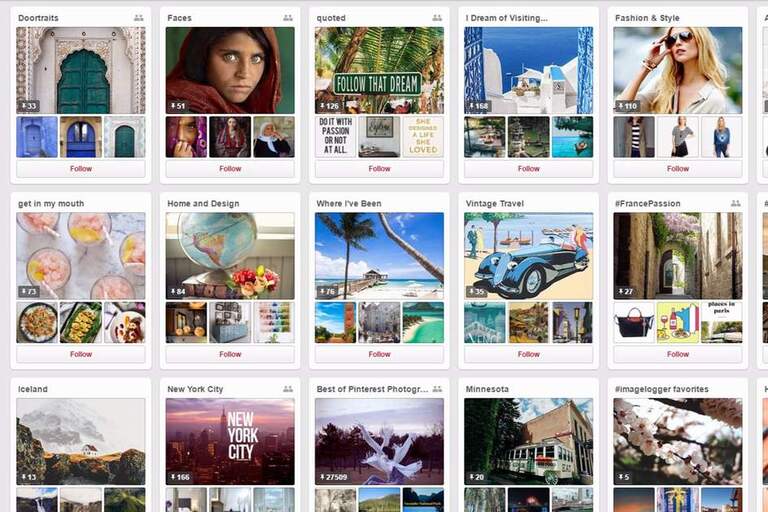The height and width of the screenshot is (512, 768).
Task: Follow the Fashion & Style board
Action: point(678,169)
